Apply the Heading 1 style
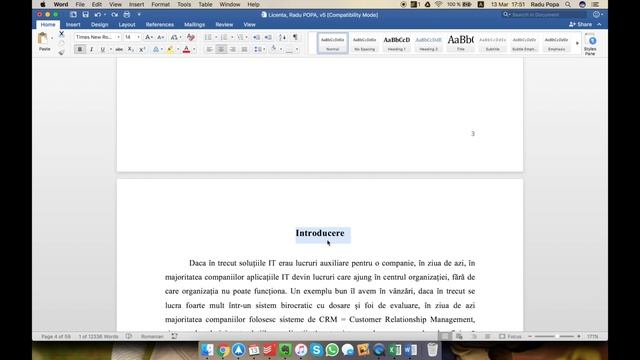Viewport: 640px width, 360px height. (x=396, y=43)
